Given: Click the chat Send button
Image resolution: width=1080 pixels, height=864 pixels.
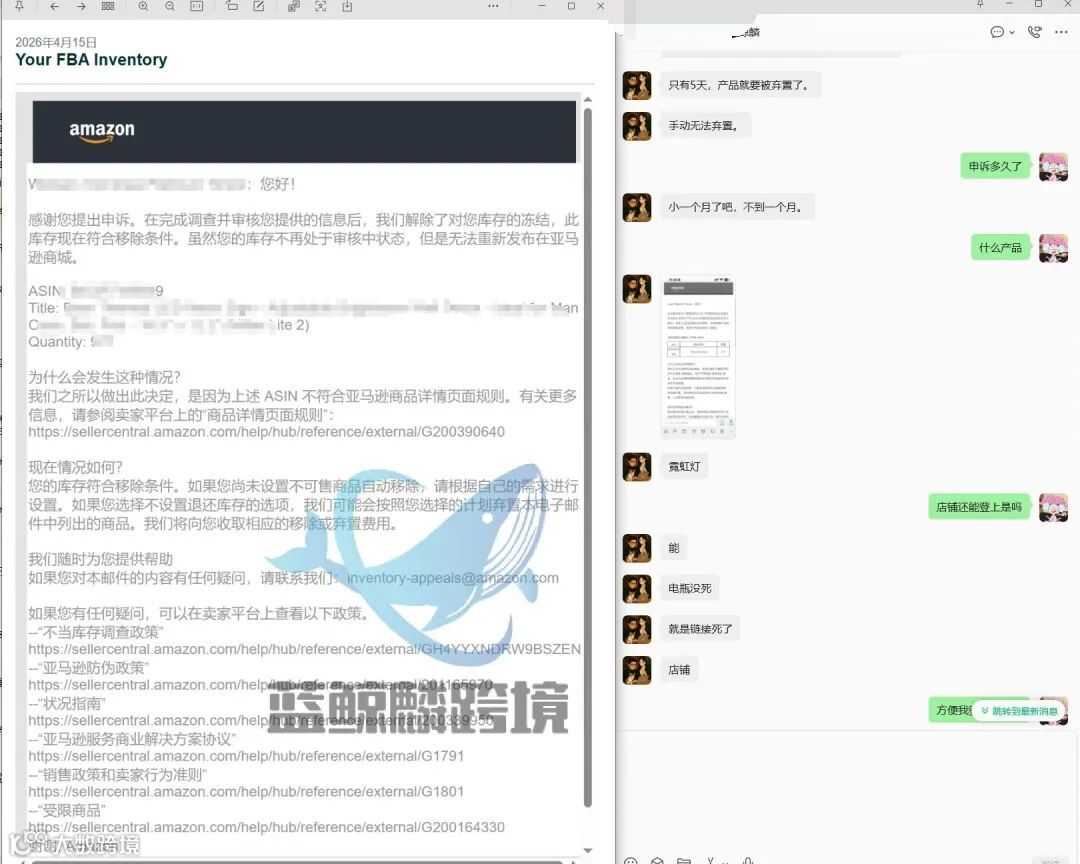Looking at the screenshot, I should pos(1052,861).
